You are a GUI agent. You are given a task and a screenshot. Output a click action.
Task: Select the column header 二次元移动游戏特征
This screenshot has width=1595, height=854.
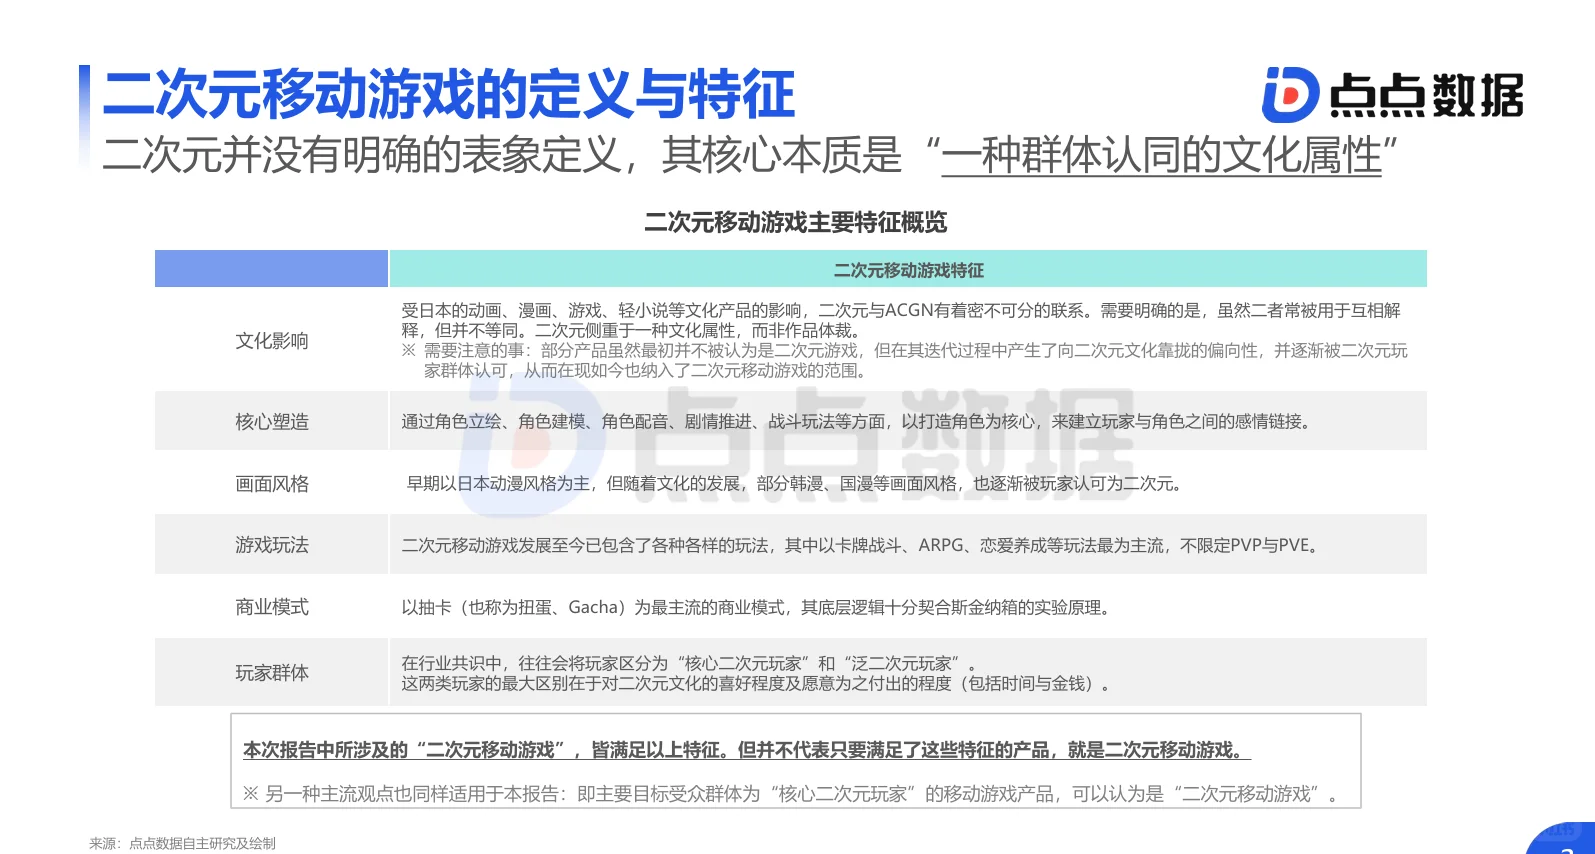(908, 270)
